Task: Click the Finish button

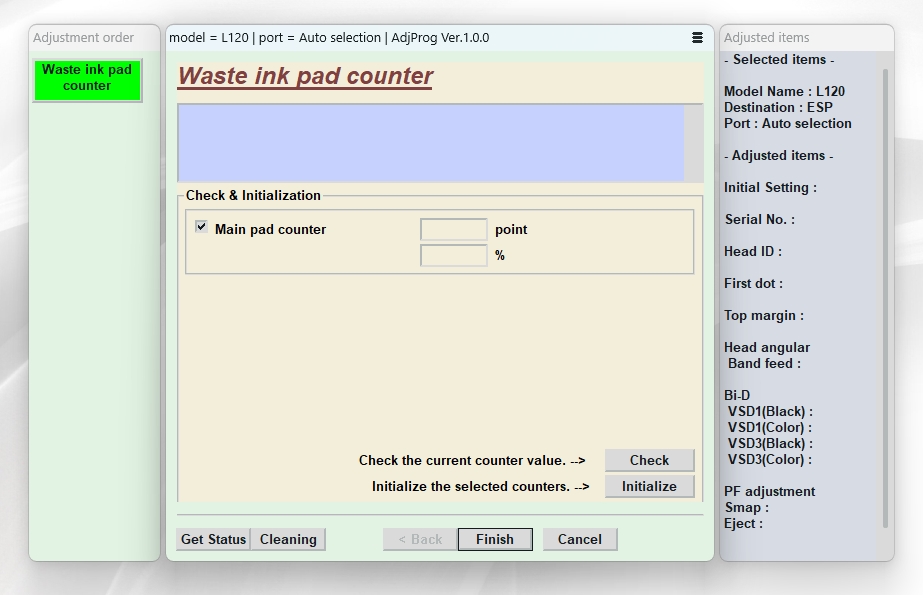Action: (x=495, y=539)
